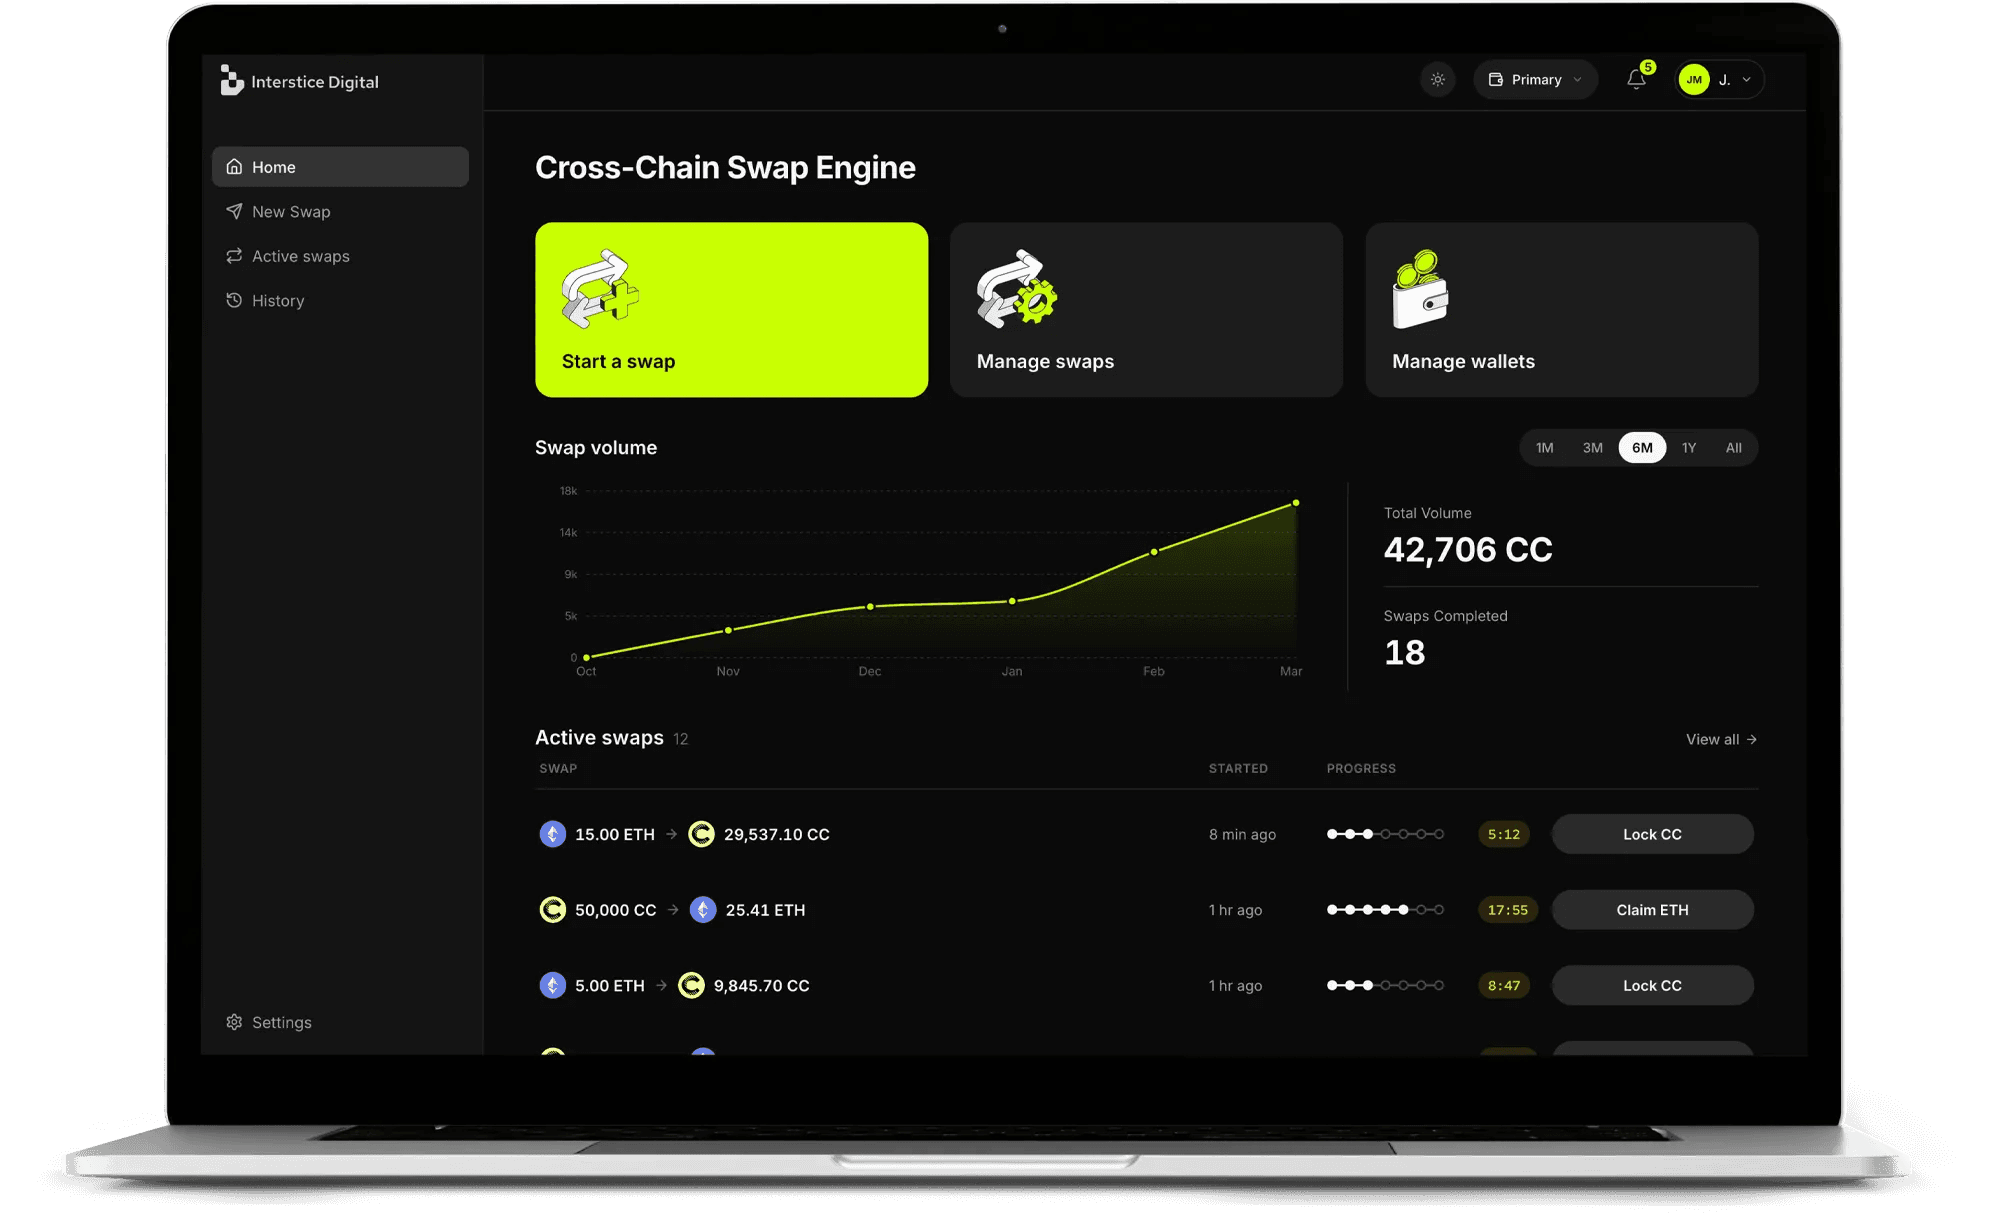Click the Feb data point on chart
Image resolution: width=2000 pixels, height=1217 pixels.
click(x=1154, y=552)
